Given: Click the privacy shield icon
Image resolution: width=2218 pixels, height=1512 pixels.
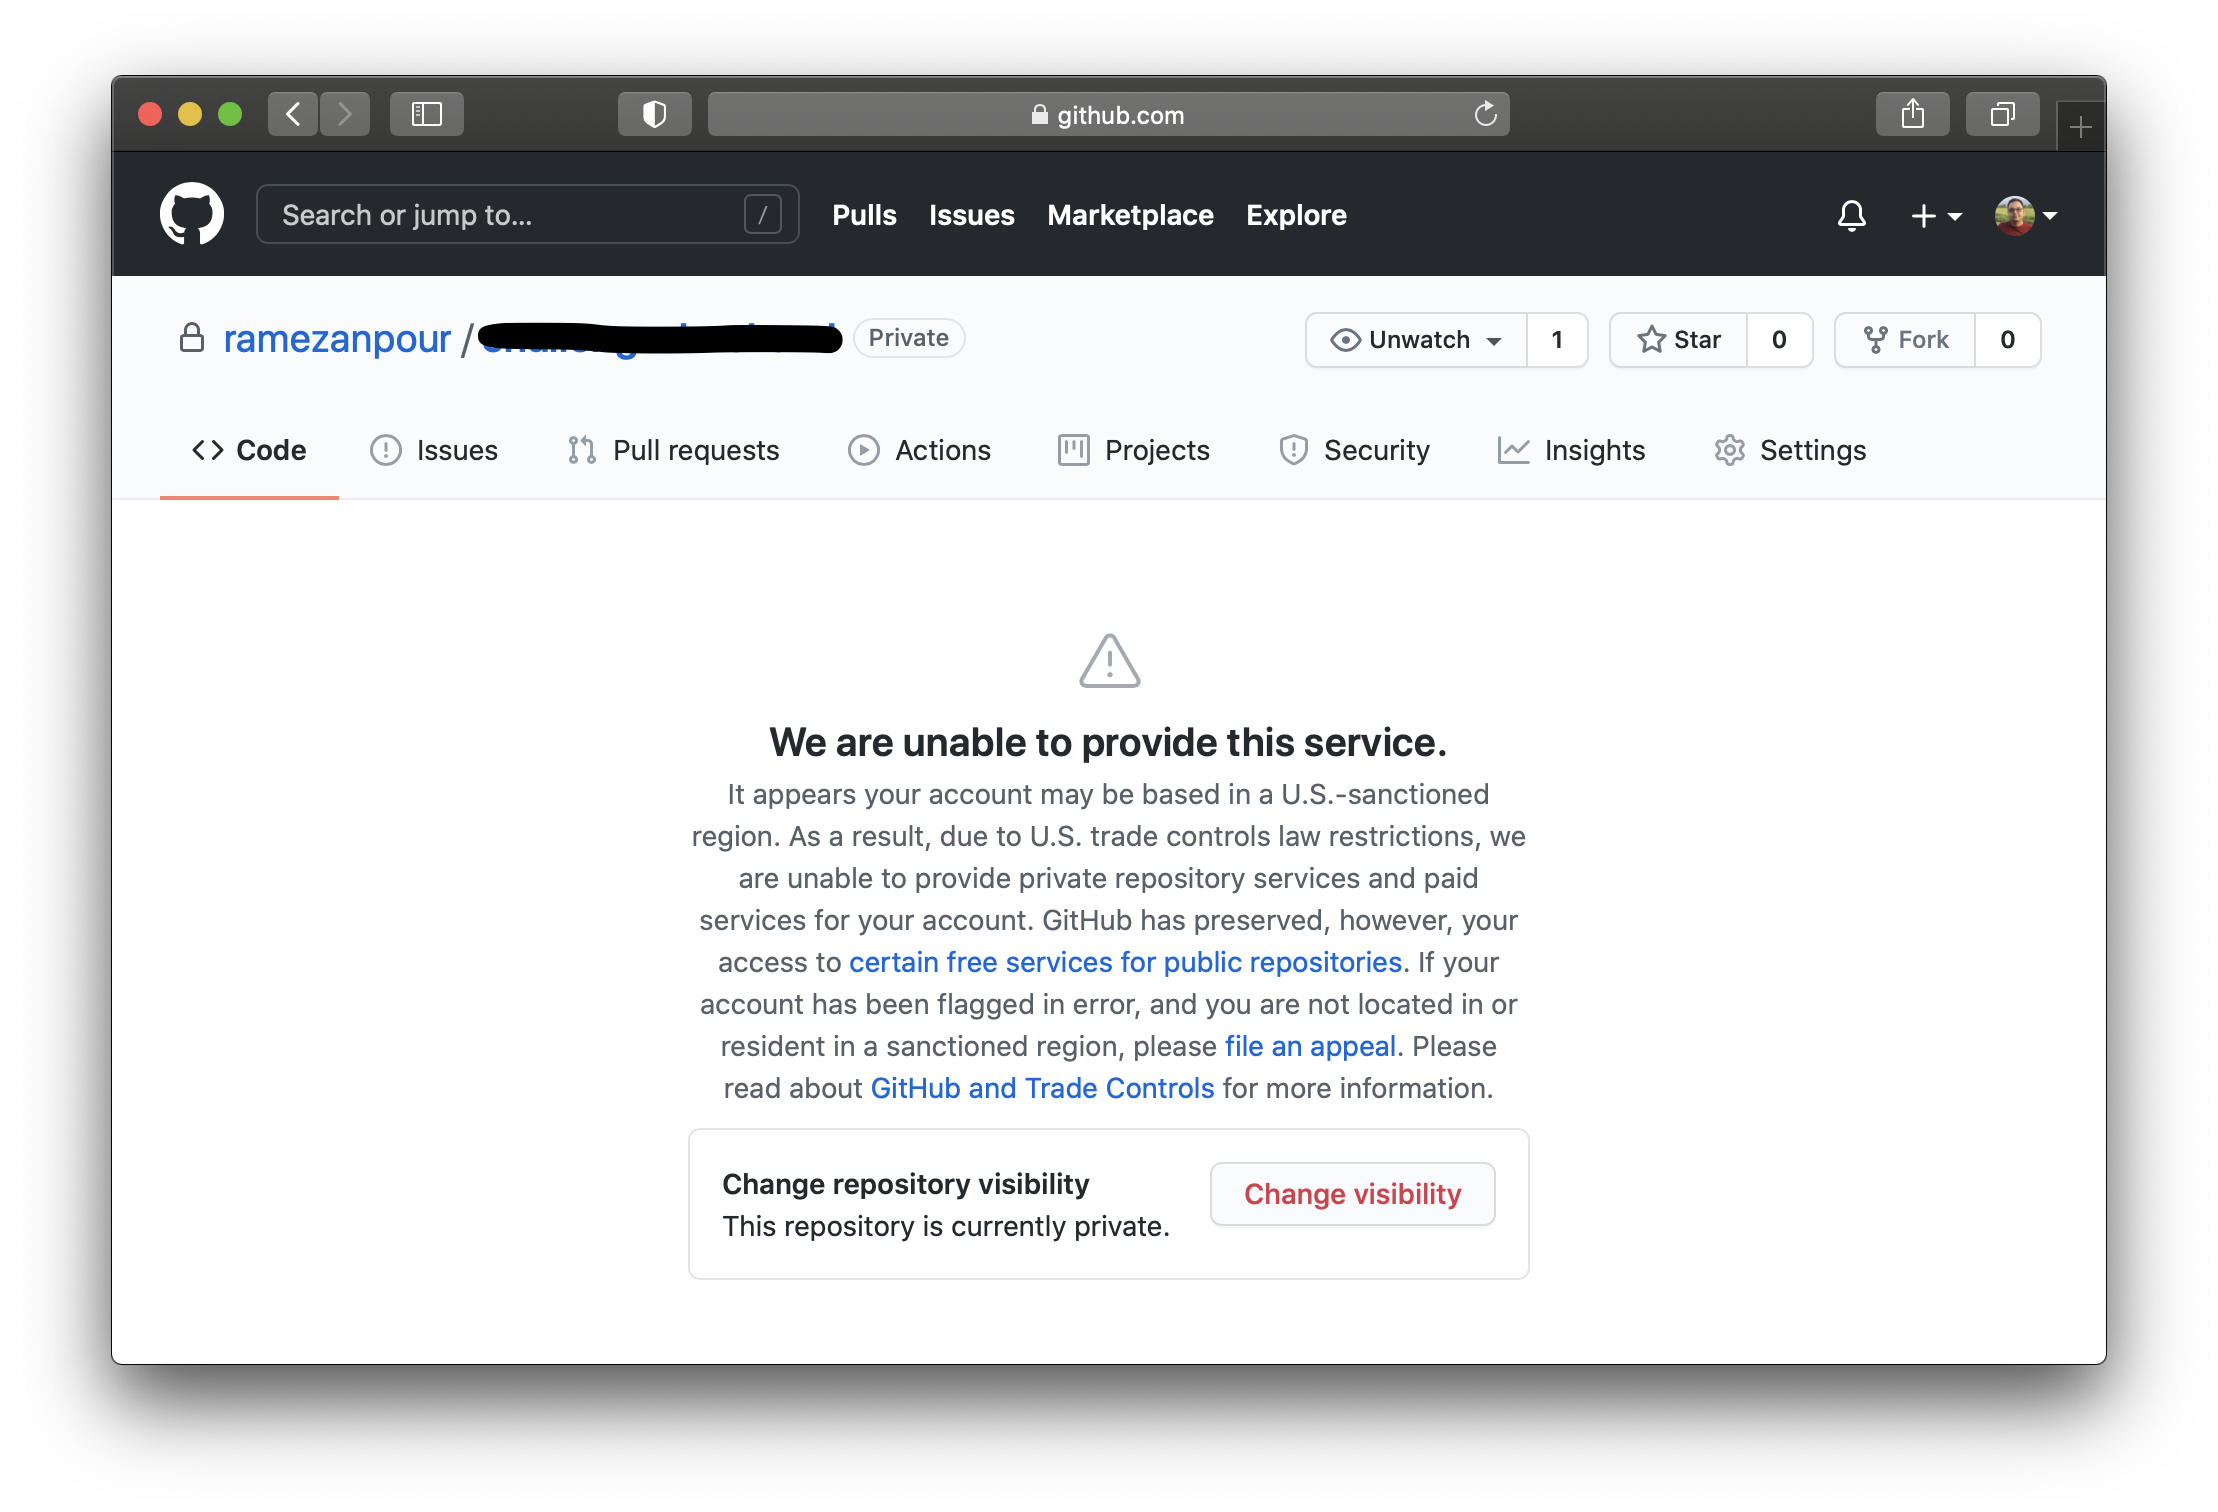Looking at the screenshot, I should (x=654, y=114).
